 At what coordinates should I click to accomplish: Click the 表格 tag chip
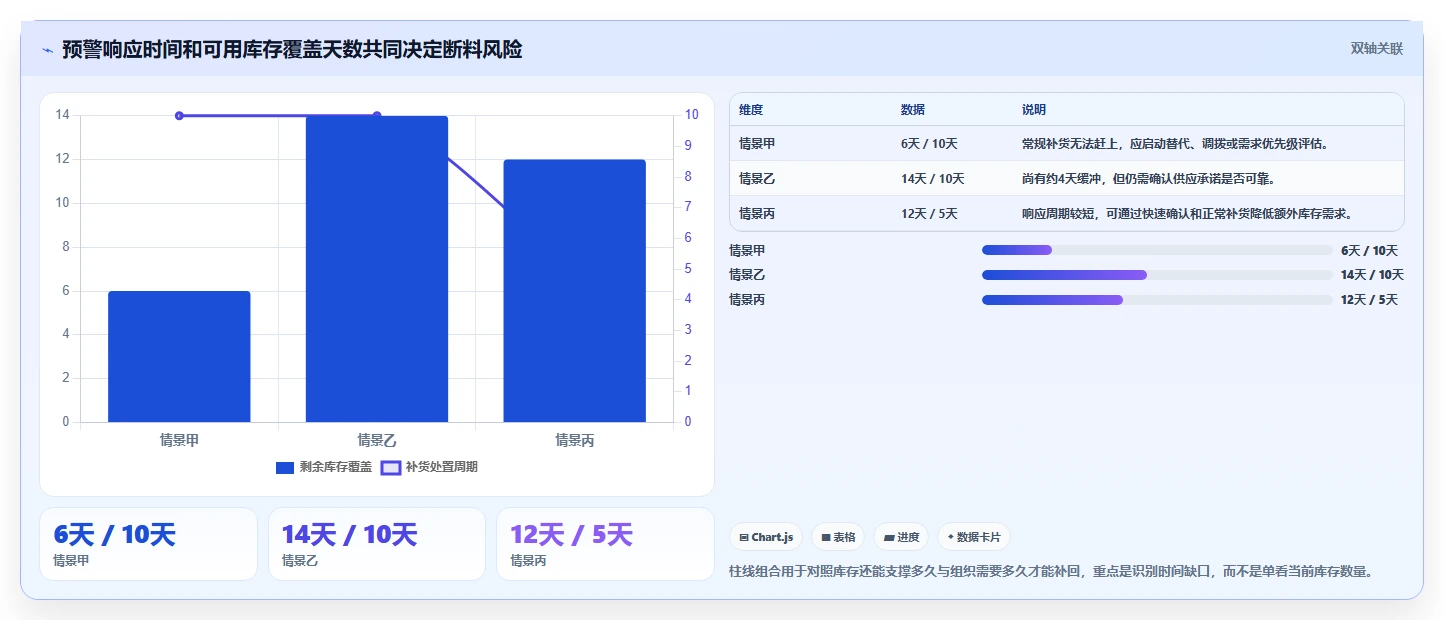[x=838, y=537]
